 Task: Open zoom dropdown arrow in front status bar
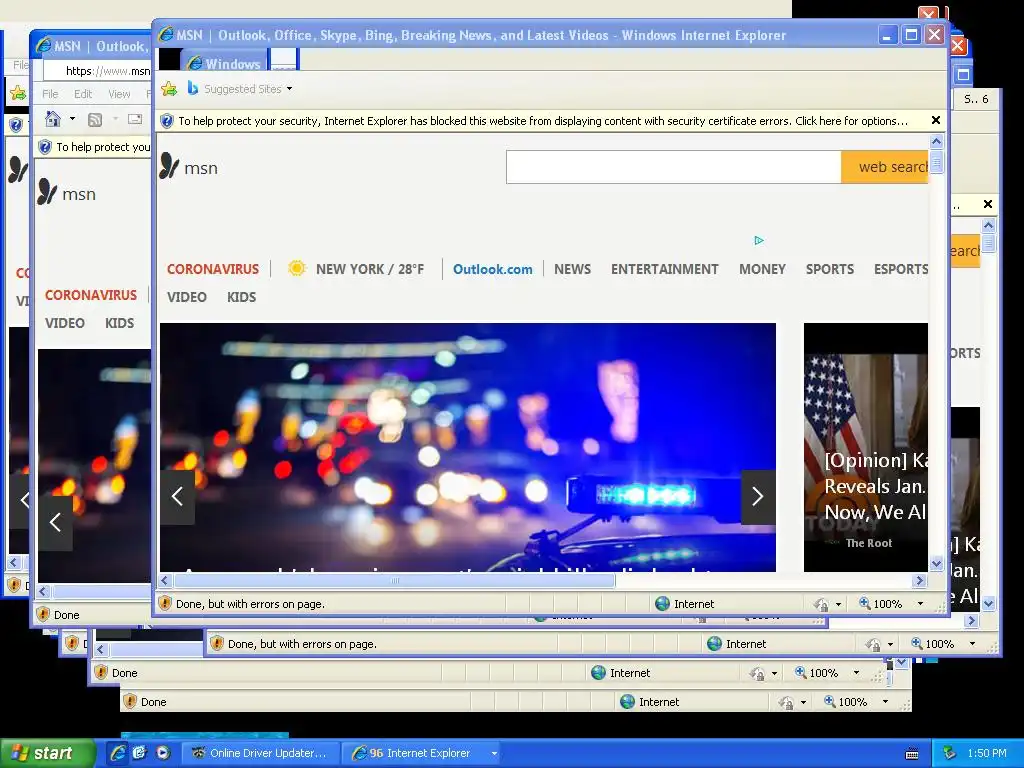(x=920, y=603)
